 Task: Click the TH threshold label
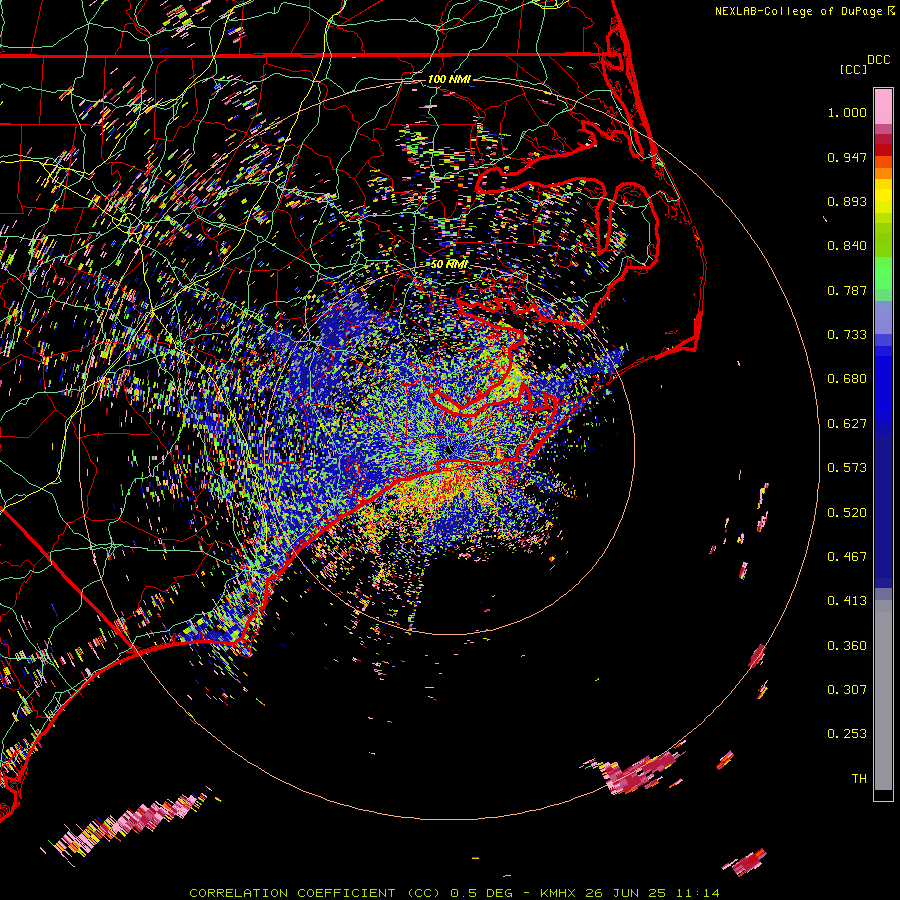tap(859, 779)
